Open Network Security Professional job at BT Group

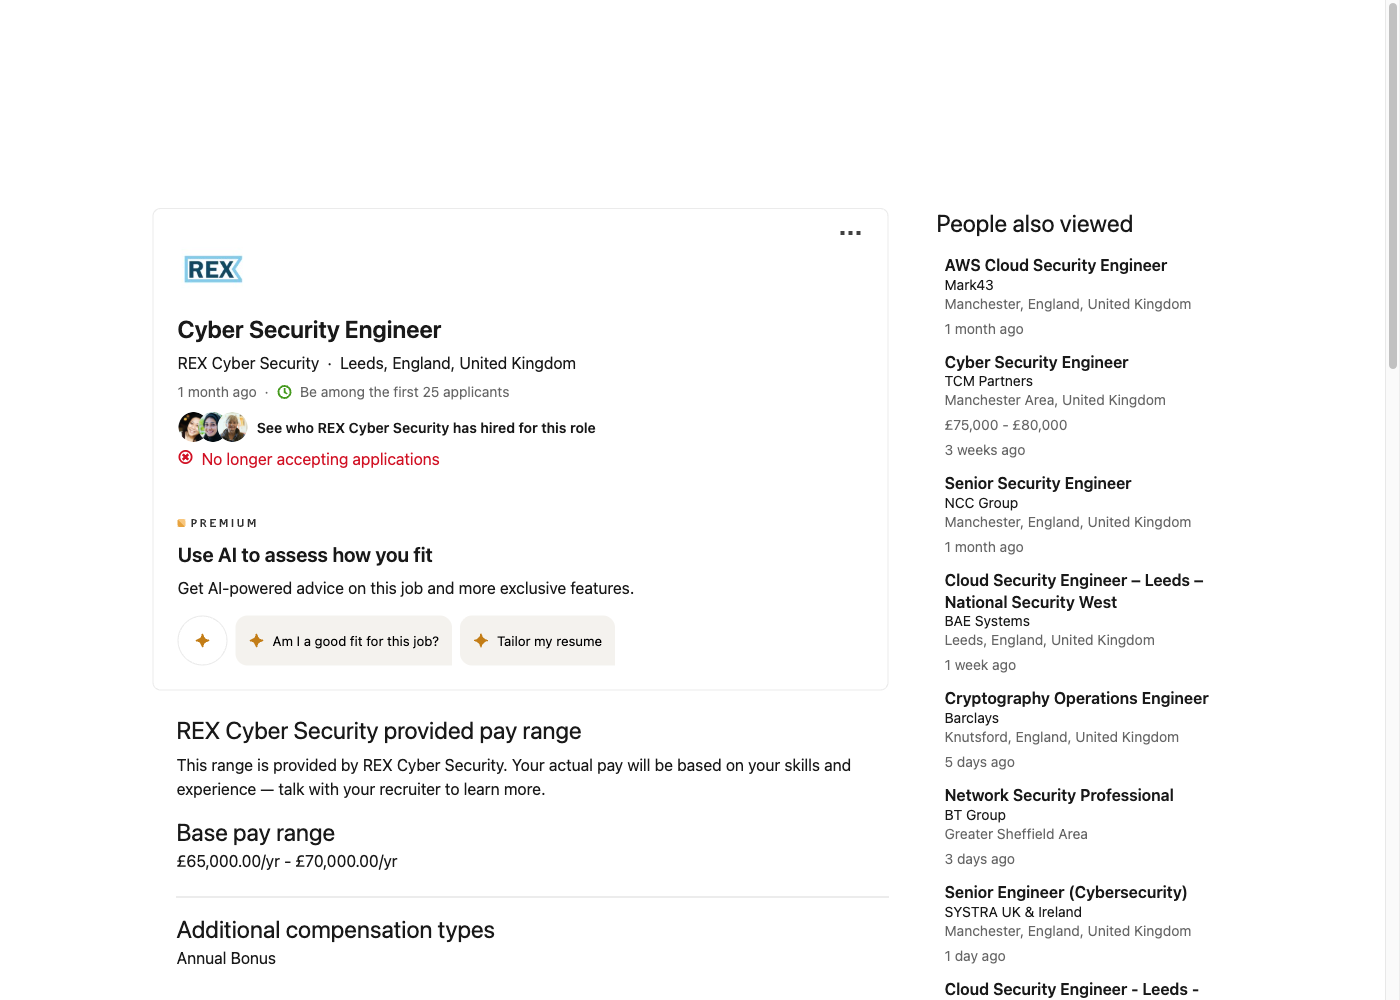(x=1059, y=795)
